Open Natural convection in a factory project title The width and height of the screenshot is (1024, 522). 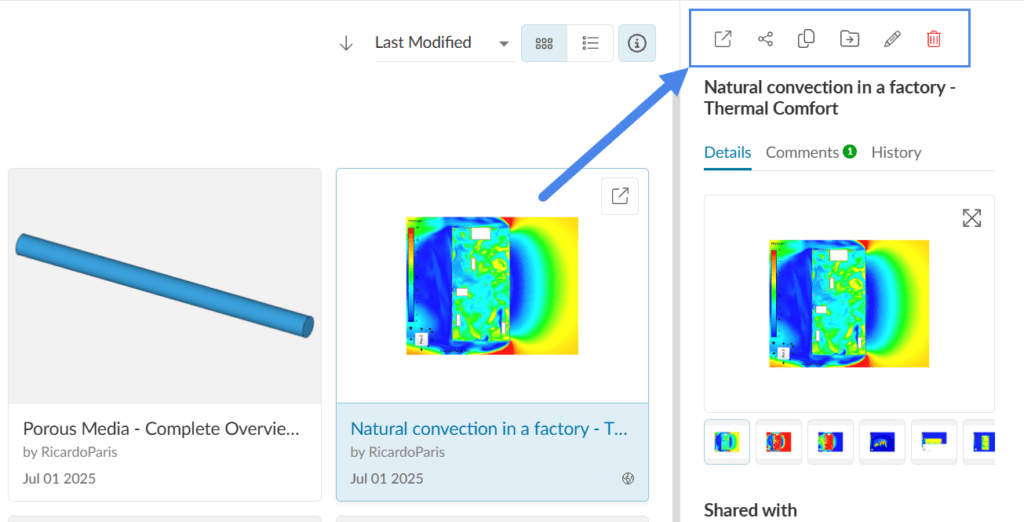click(489, 428)
